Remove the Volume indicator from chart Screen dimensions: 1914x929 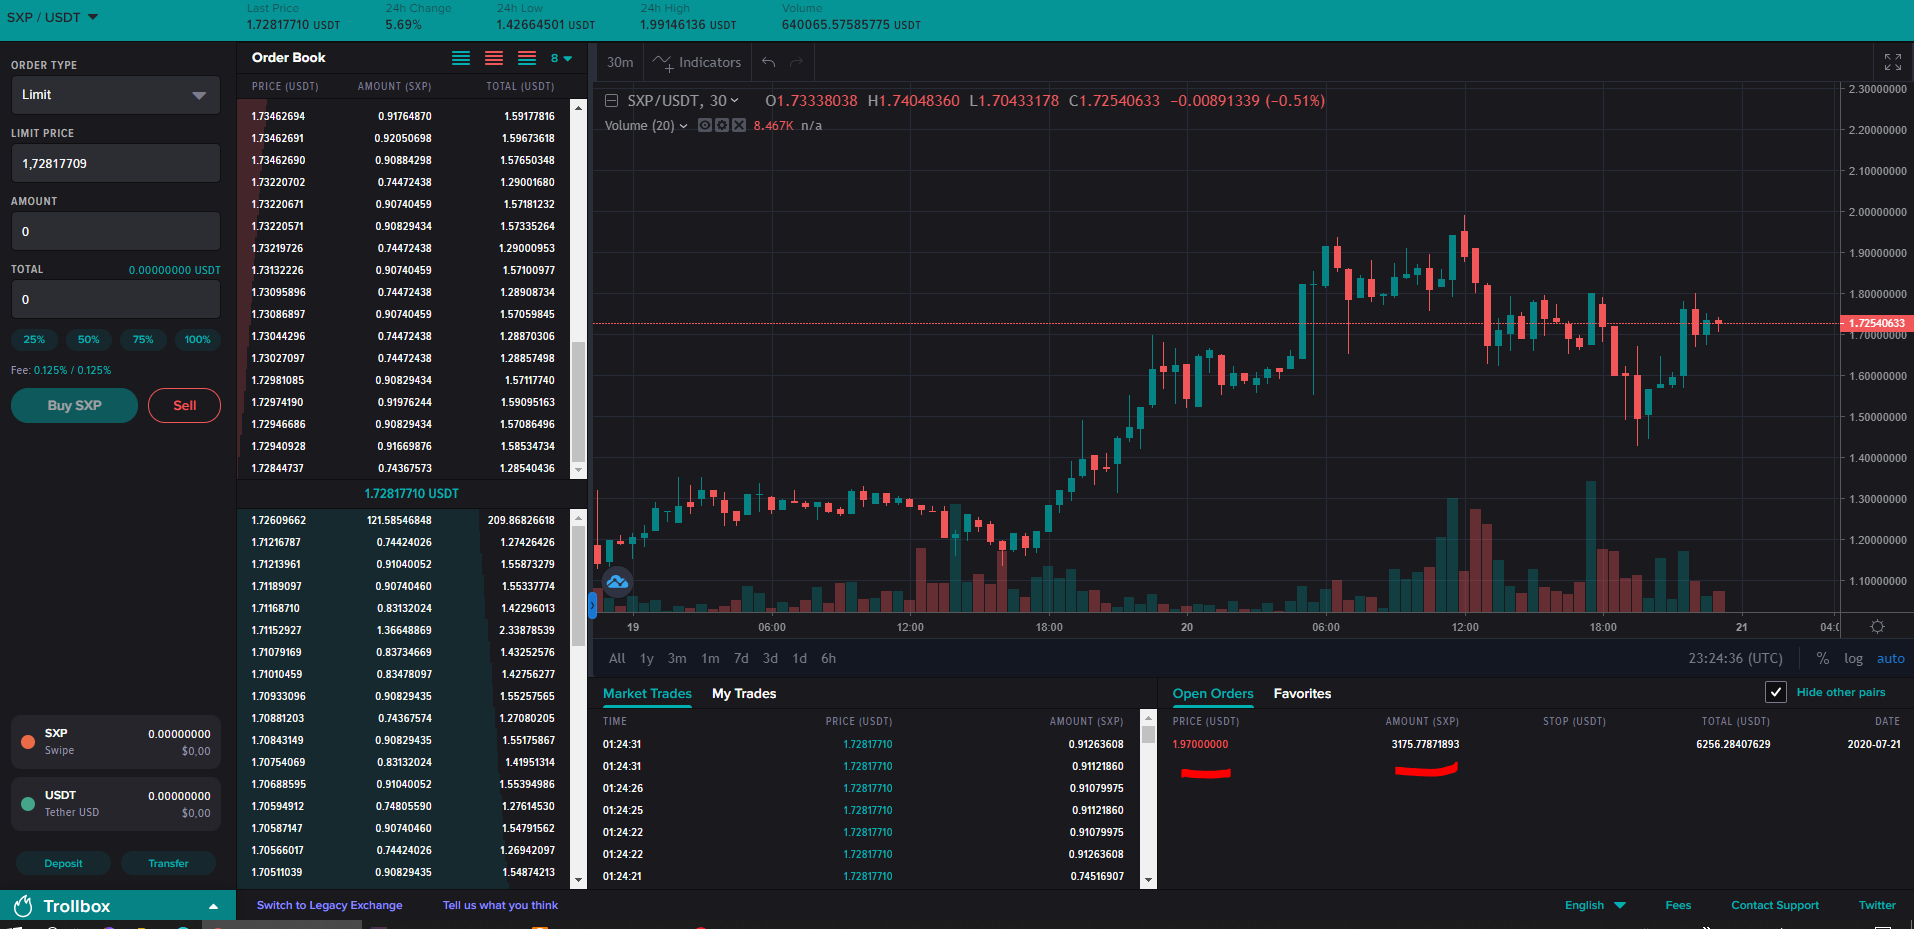pos(738,125)
